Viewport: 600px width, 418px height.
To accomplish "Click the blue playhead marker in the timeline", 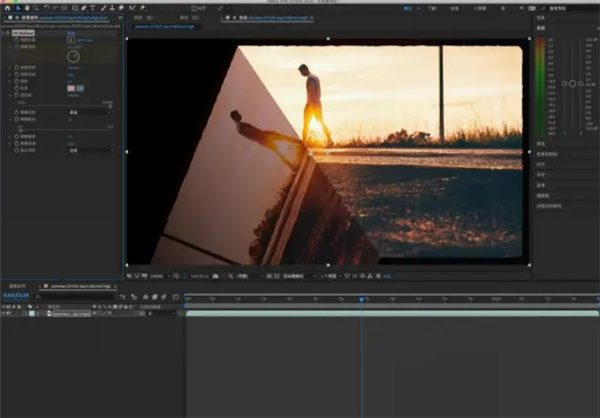I will (362, 299).
